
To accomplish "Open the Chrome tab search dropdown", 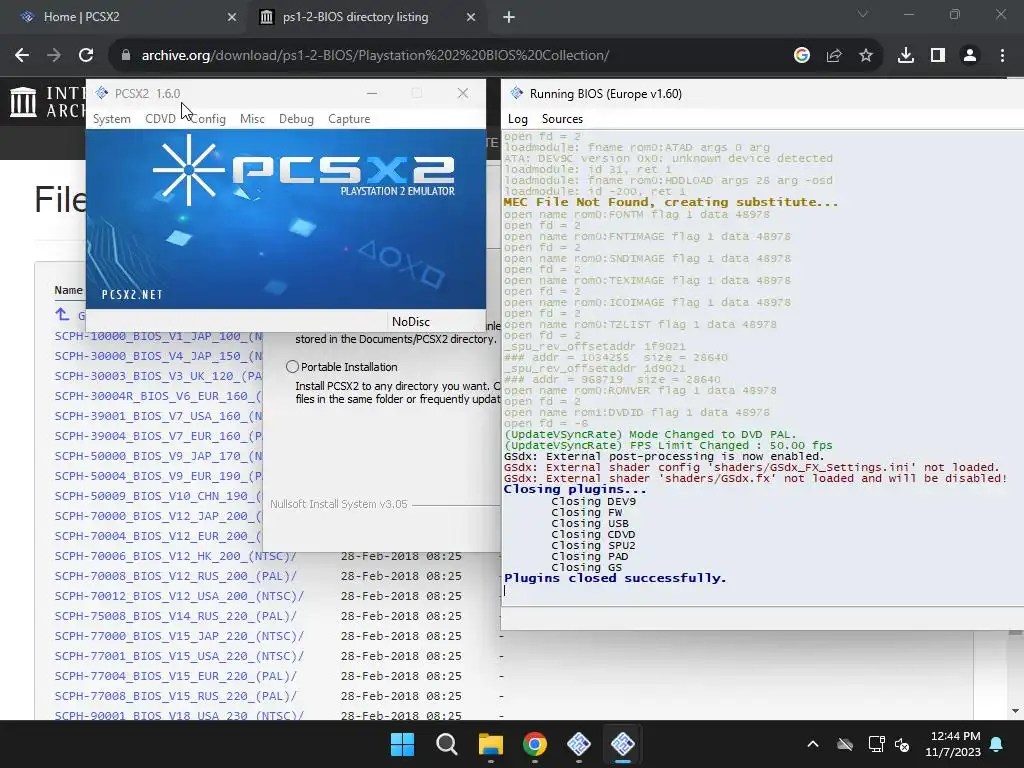I will 863,14.
